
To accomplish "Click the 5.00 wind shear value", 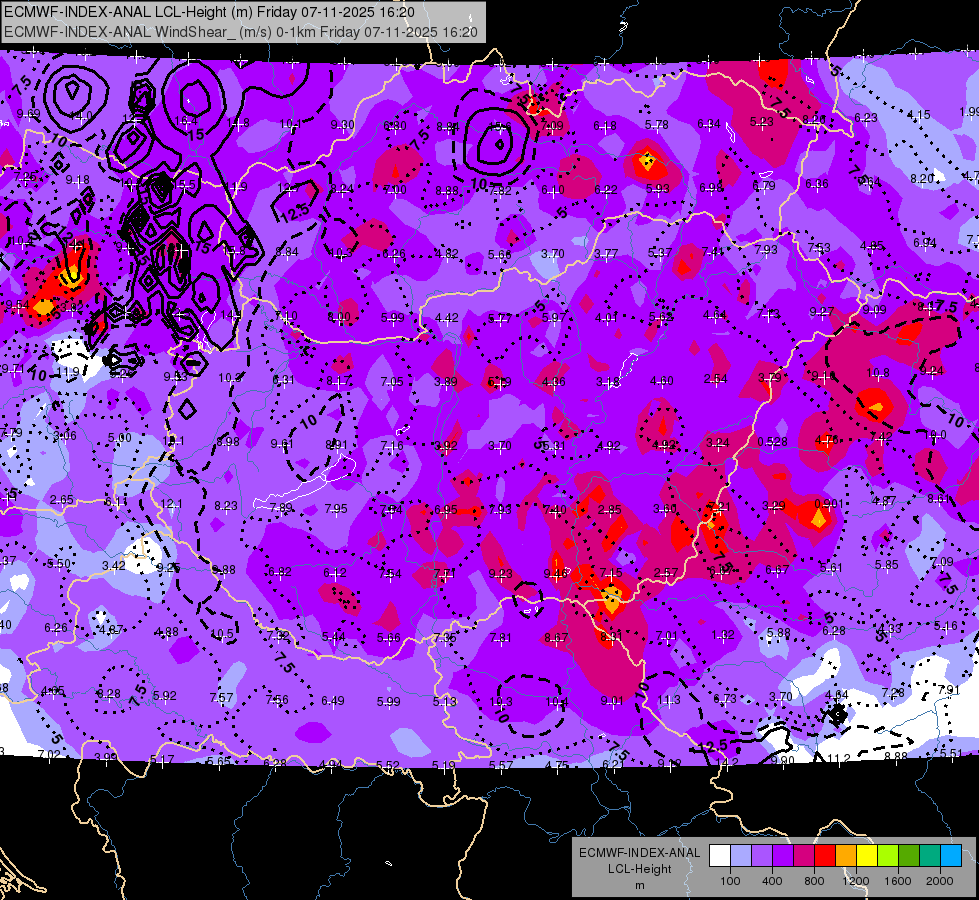I will tap(119, 438).
